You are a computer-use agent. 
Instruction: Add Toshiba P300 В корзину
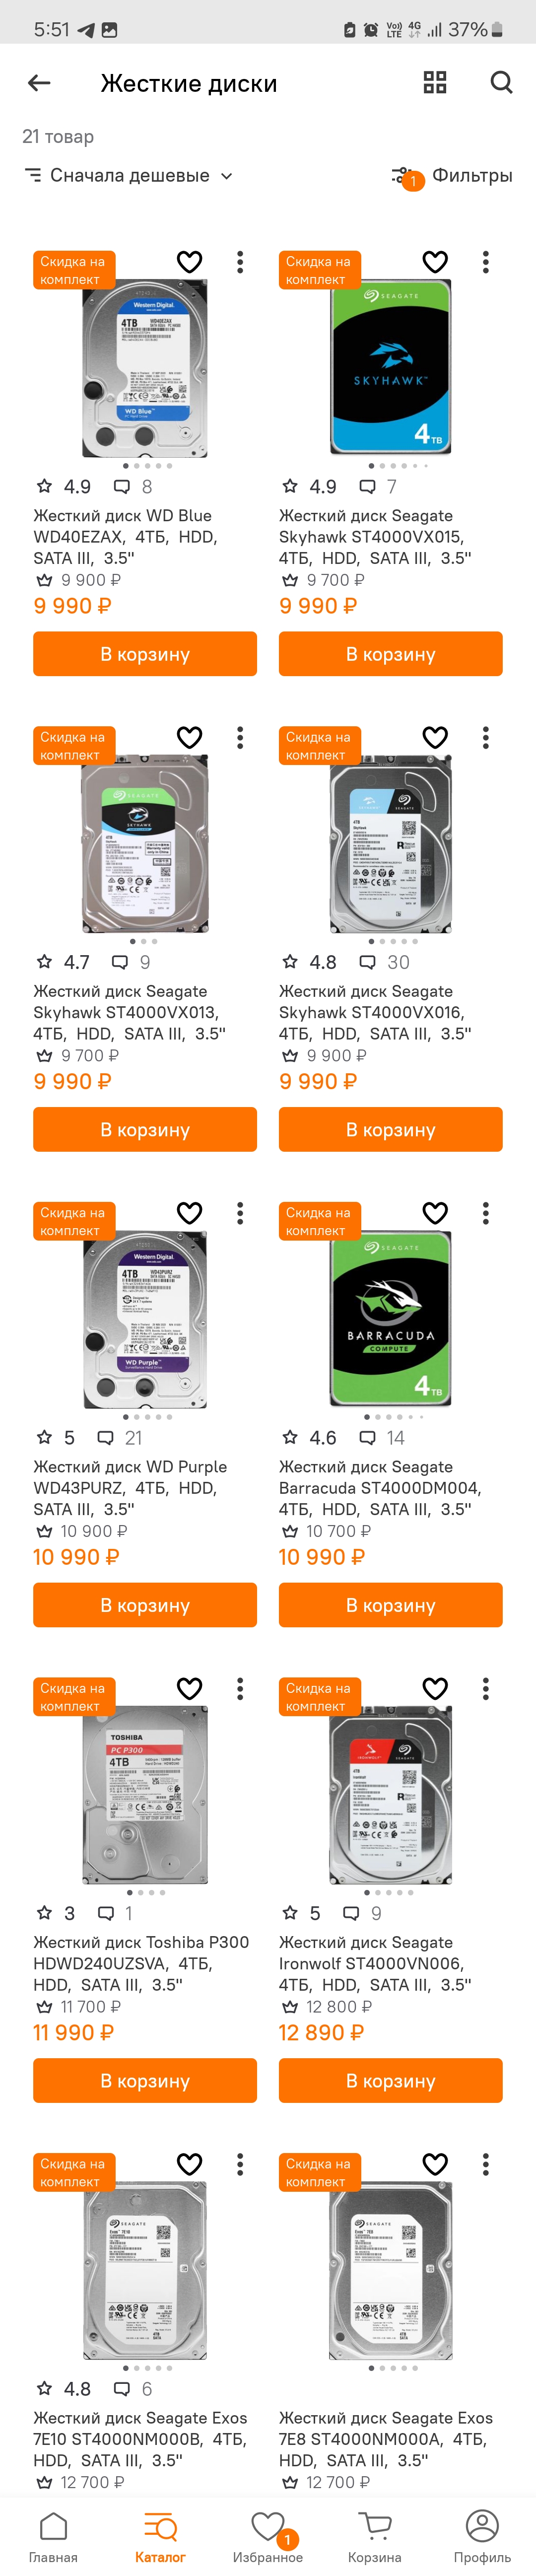point(145,2081)
